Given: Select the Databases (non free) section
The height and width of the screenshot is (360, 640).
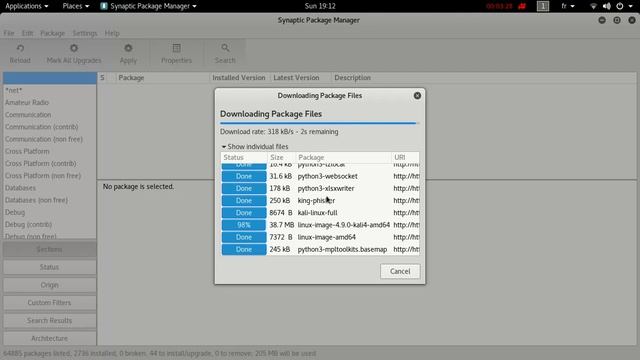Looking at the screenshot, I should 49,200.
